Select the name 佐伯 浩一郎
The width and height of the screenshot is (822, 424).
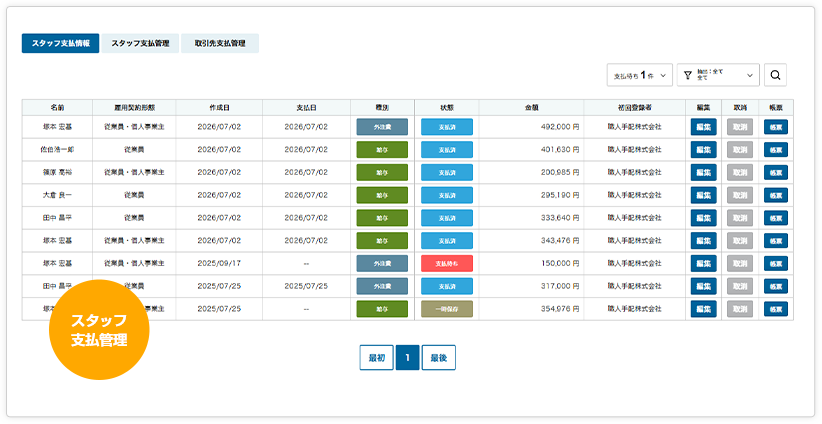coord(57,150)
